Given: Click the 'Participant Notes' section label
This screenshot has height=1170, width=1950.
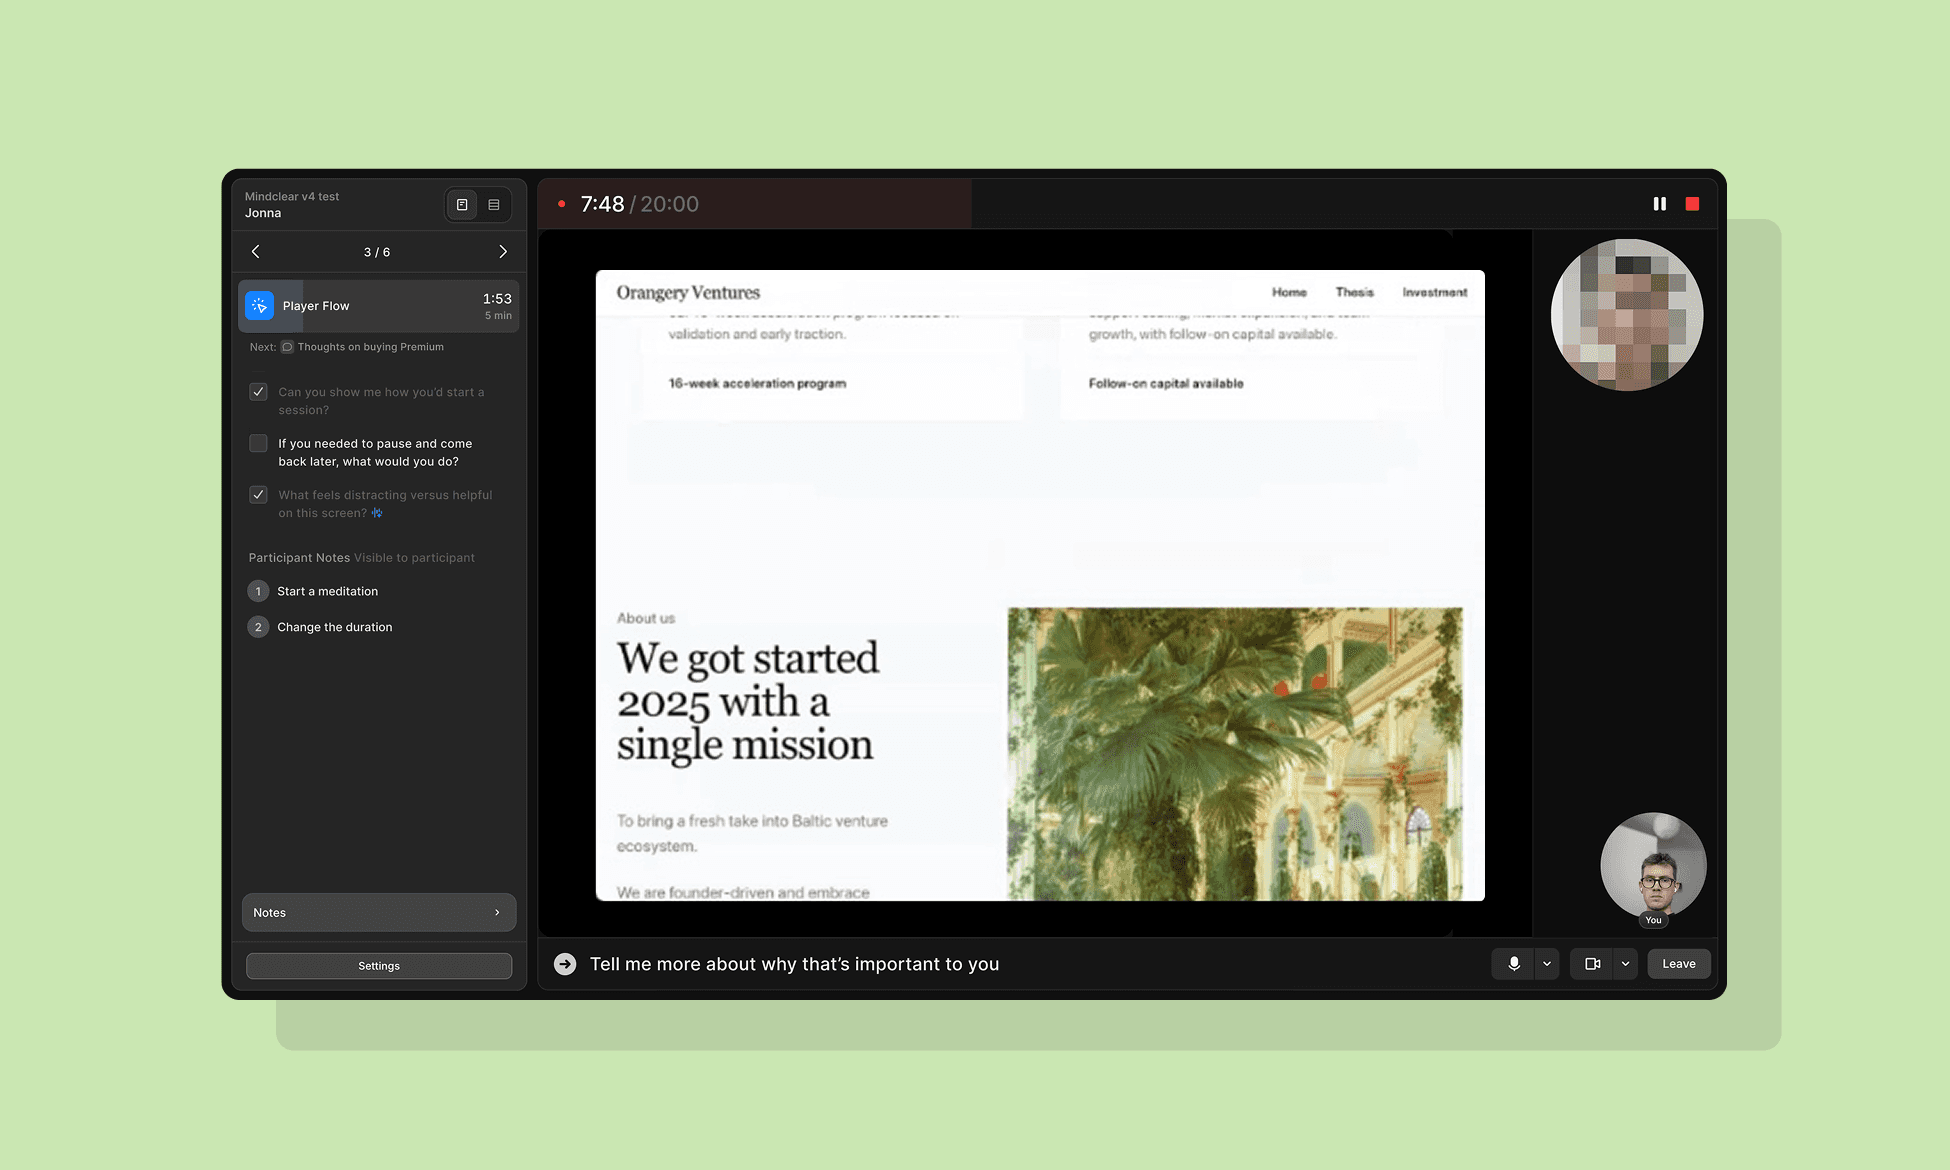Looking at the screenshot, I should pyautogui.click(x=299, y=558).
